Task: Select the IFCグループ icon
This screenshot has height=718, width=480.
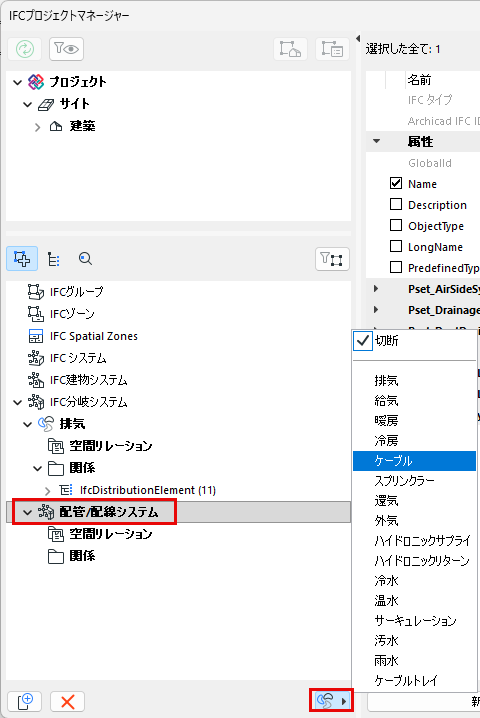Action: tap(36, 291)
